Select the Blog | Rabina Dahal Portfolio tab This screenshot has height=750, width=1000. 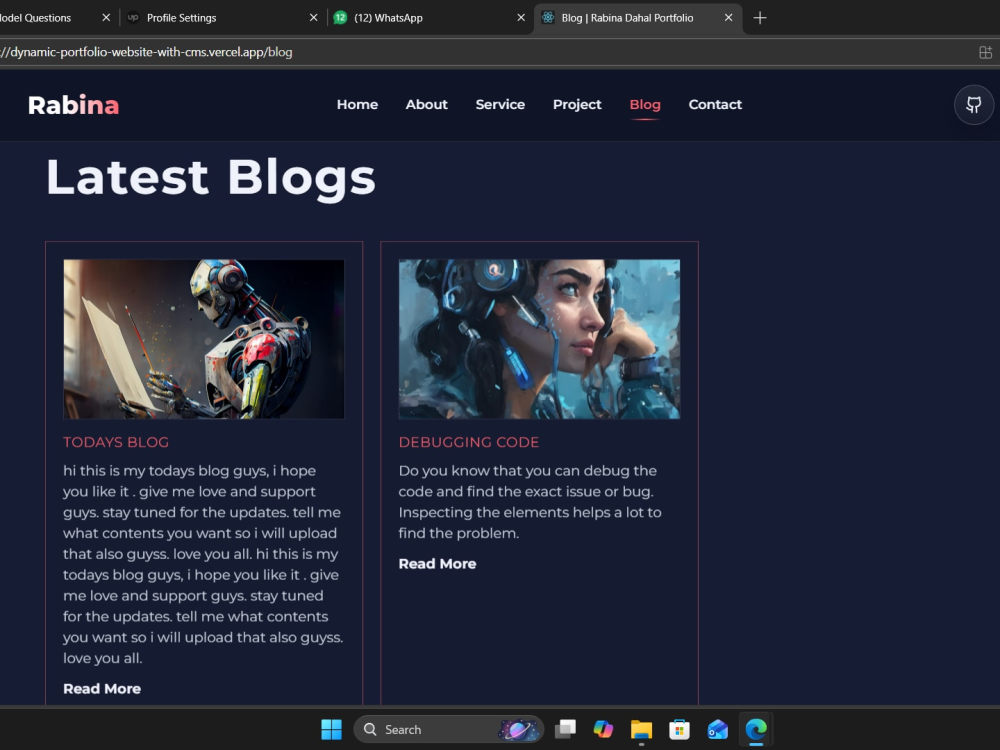tap(638, 18)
